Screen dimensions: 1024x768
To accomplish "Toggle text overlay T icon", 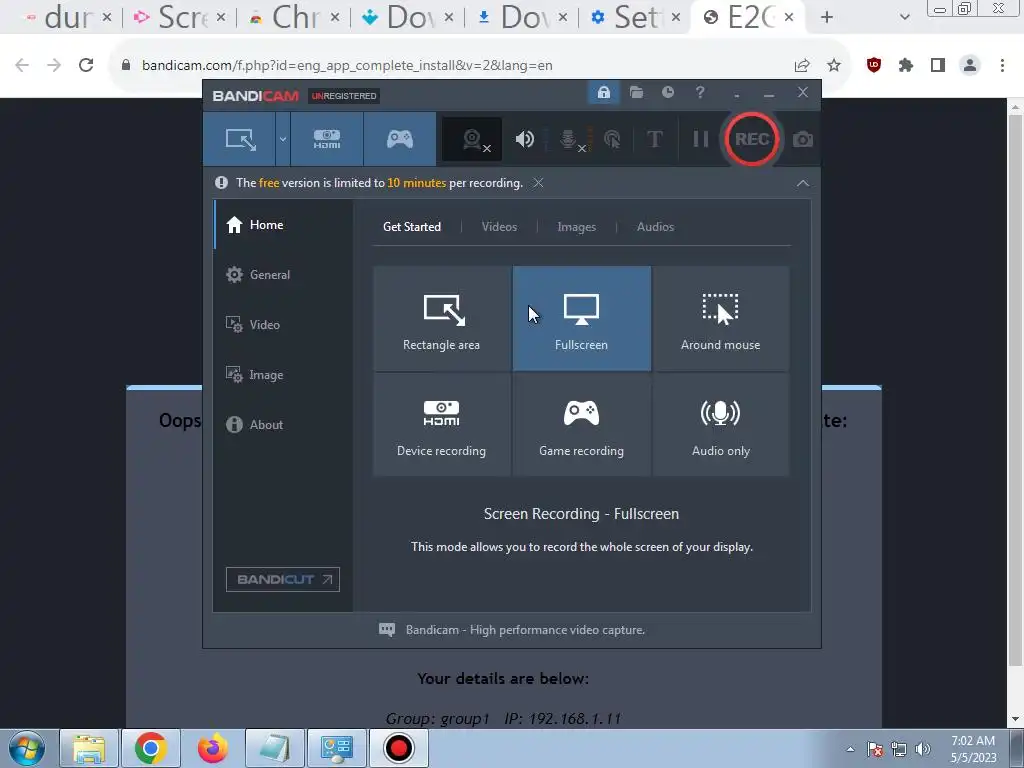I will (654, 139).
